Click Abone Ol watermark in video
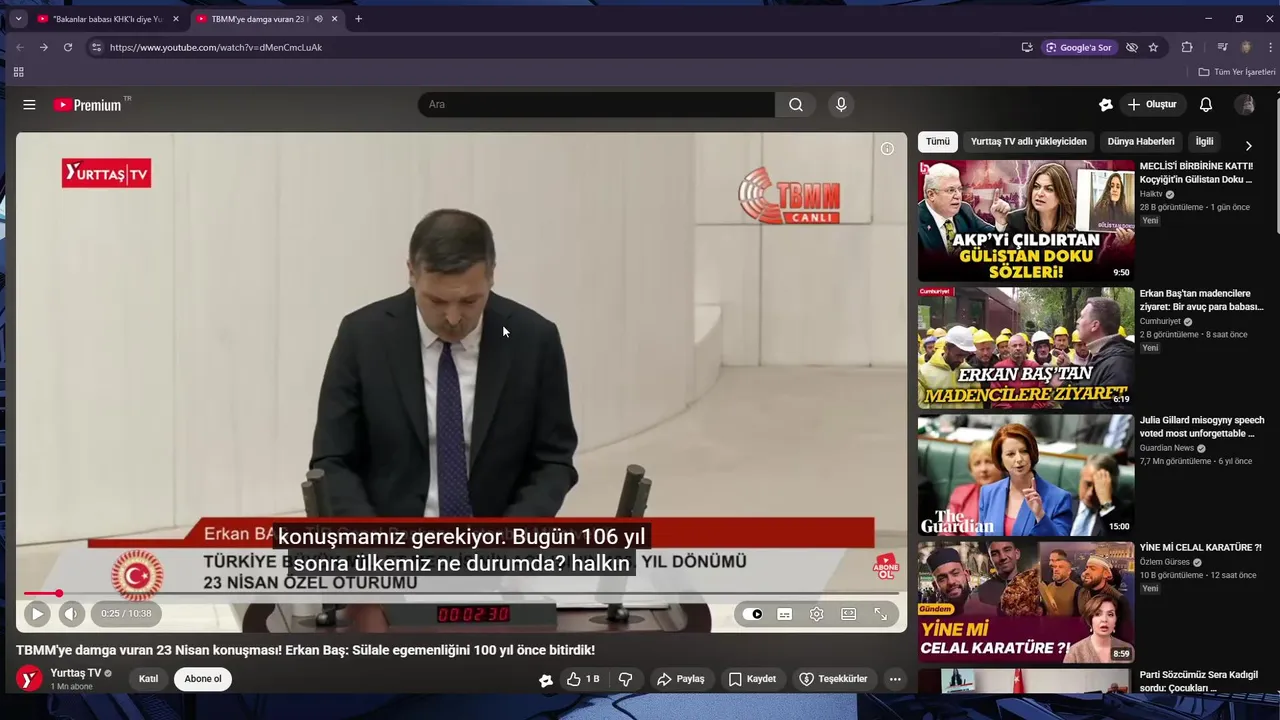Screen dimensions: 1280x720 coord(886,567)
